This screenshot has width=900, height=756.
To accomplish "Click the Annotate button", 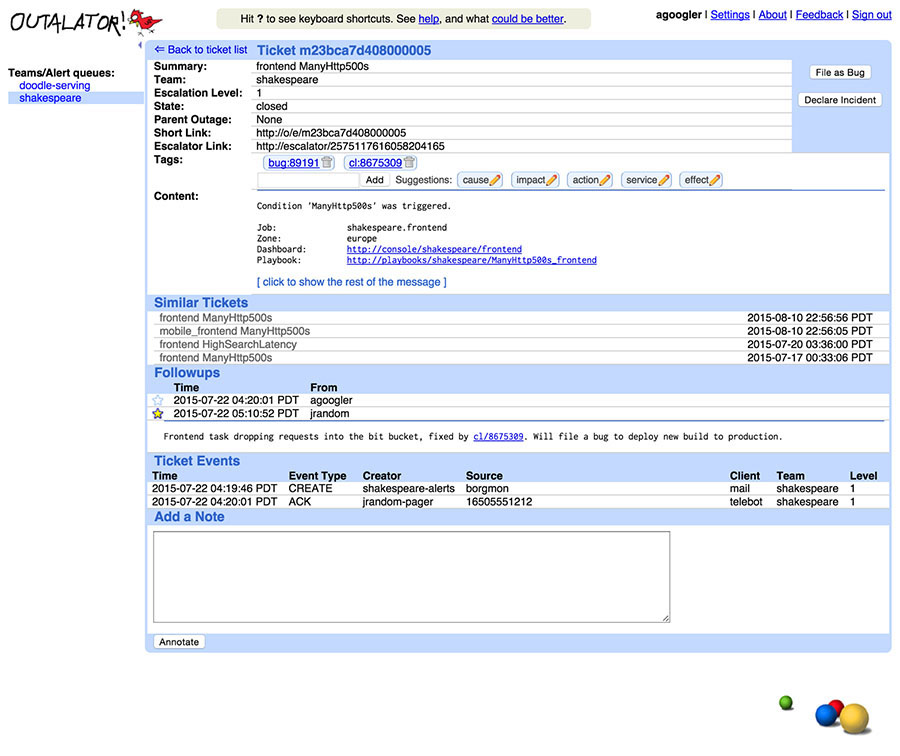I will point(179,642).
